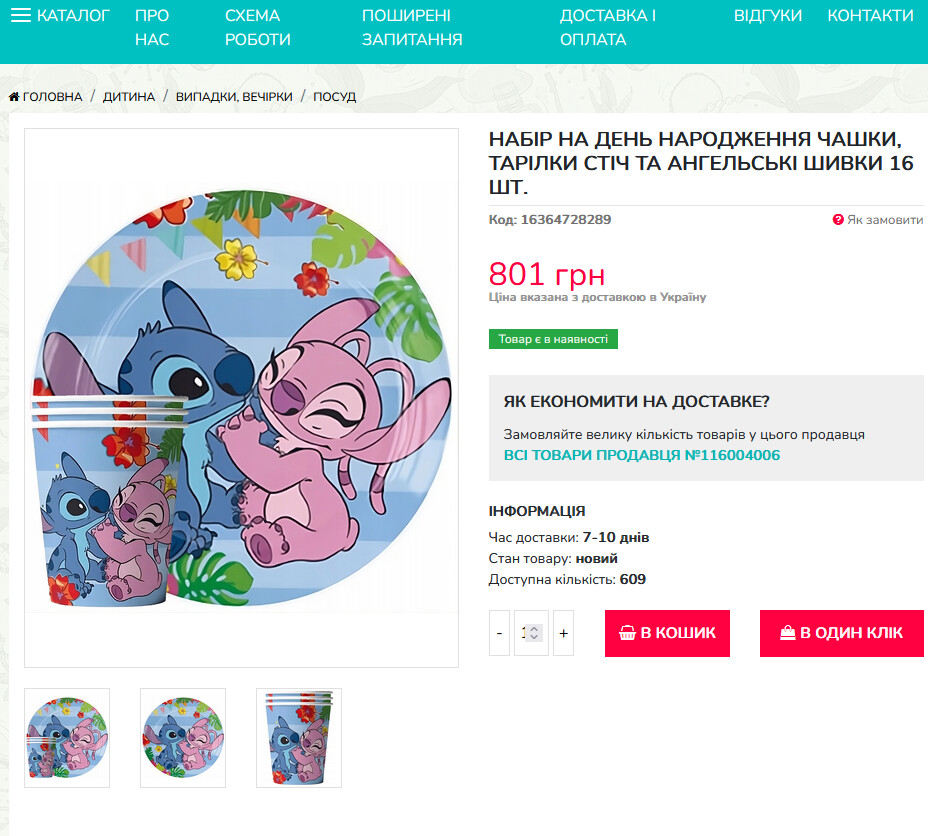This screenshot has height=836, width=928.
Task: Open the 'Відгуки' menu item
Action: [768, 16]
